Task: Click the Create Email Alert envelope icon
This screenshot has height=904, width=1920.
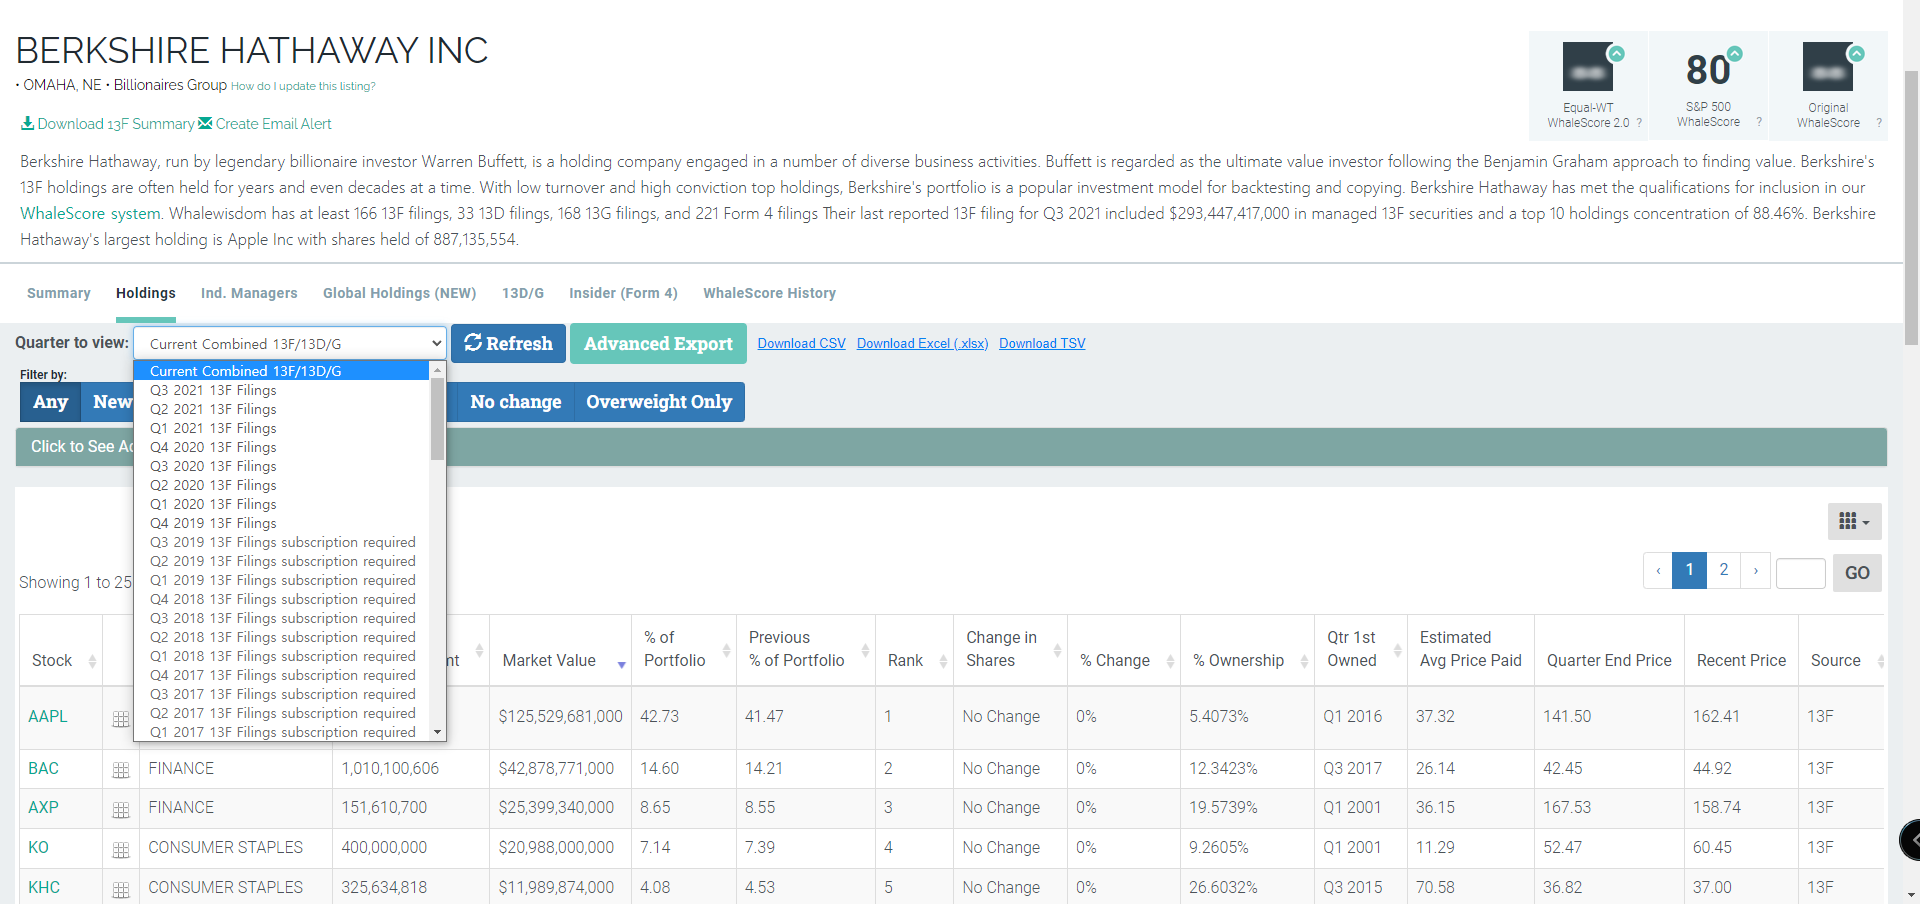Action: click(205, 123)
